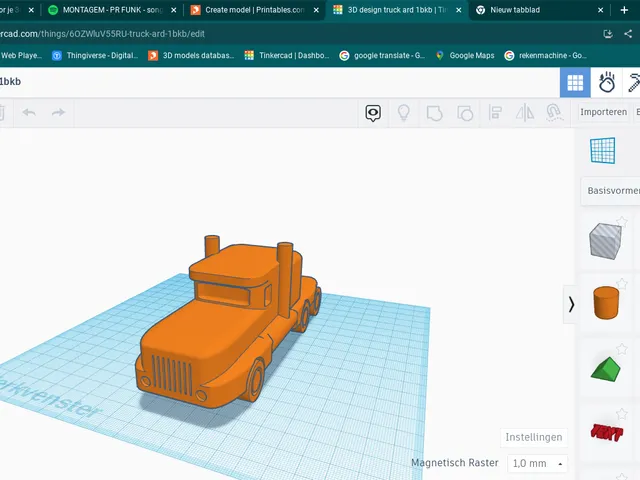Image resolution: width=640 pixels, height=480 pixels.
Task: Undo the last action
Action: point(29,112)
